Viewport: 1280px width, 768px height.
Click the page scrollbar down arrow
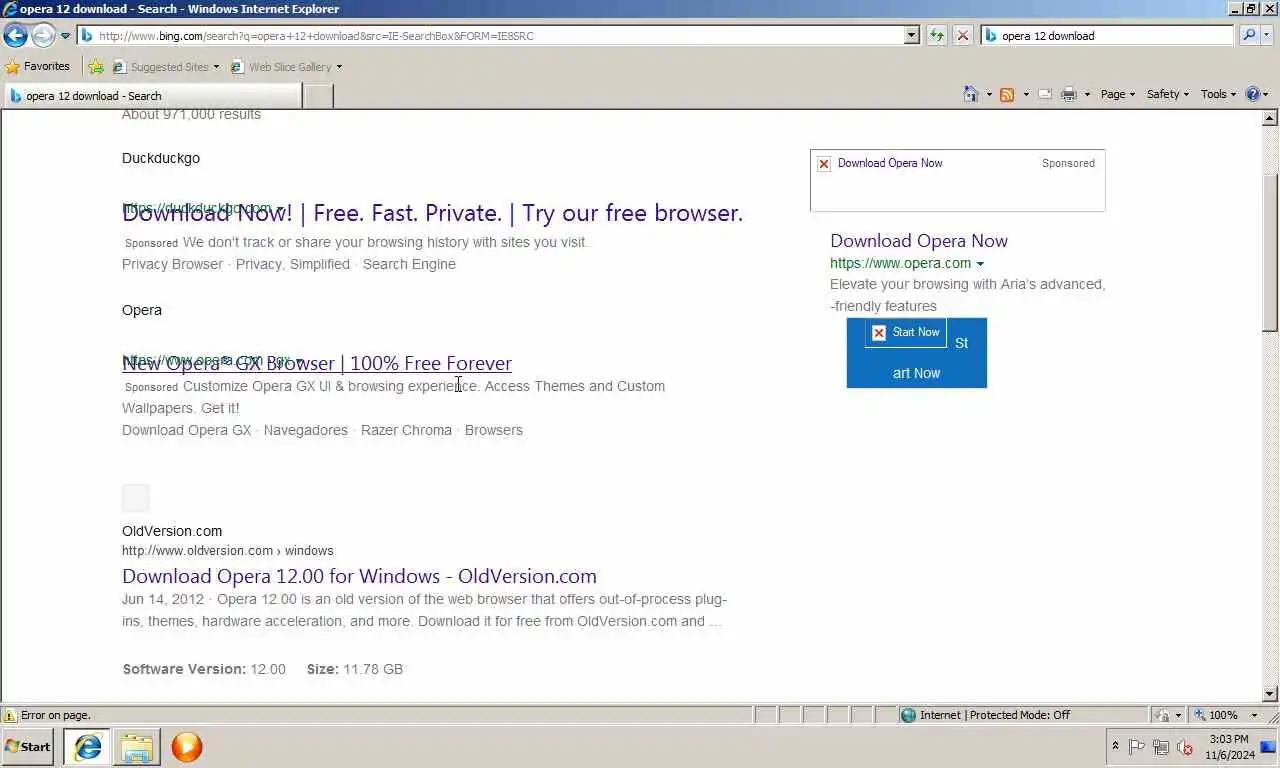click(1271, 694)
